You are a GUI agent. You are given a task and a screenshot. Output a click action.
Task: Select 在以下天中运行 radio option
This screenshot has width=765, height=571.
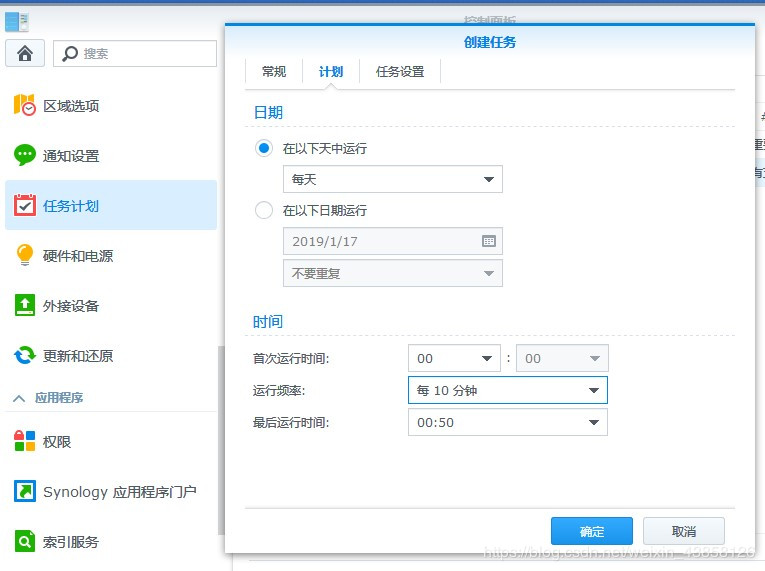(x=264, y=148)
